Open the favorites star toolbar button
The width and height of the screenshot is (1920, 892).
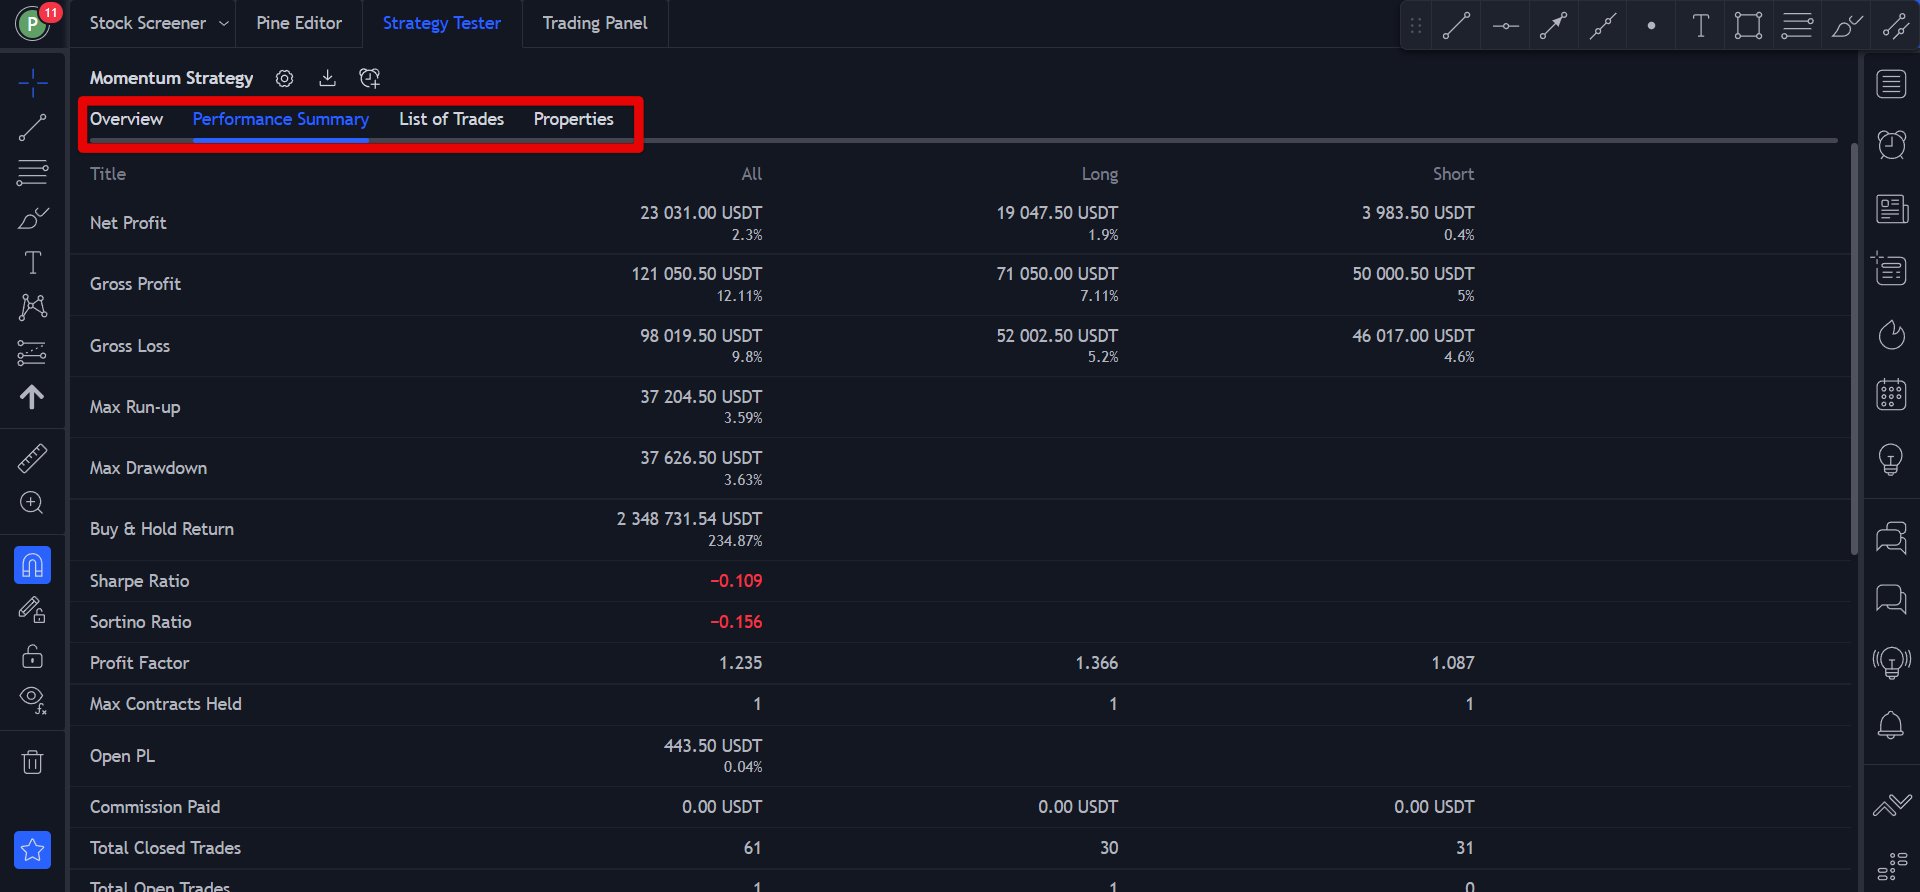coord(33,850)
